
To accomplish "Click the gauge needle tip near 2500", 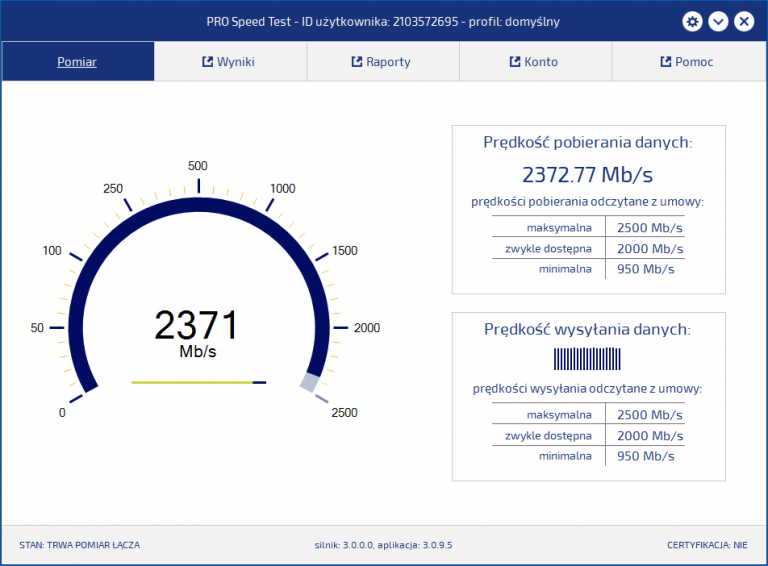I will coord(311,383).
